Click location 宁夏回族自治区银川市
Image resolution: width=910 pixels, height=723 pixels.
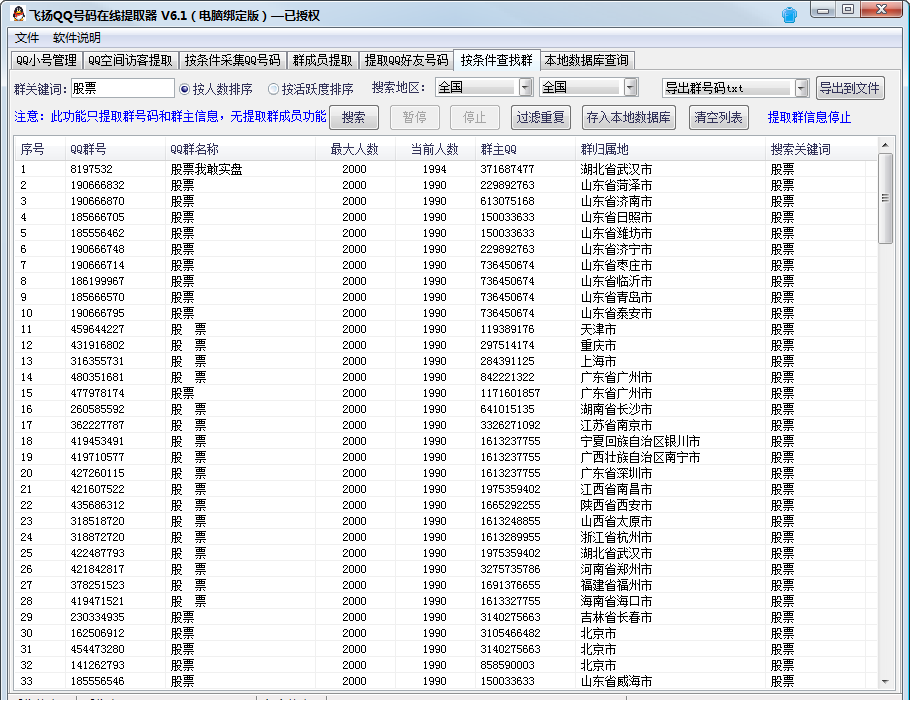[x=640, y=442]
